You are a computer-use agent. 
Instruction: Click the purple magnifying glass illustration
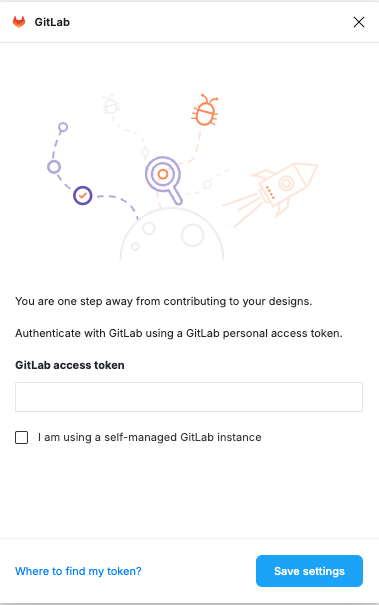pos(164,179)
